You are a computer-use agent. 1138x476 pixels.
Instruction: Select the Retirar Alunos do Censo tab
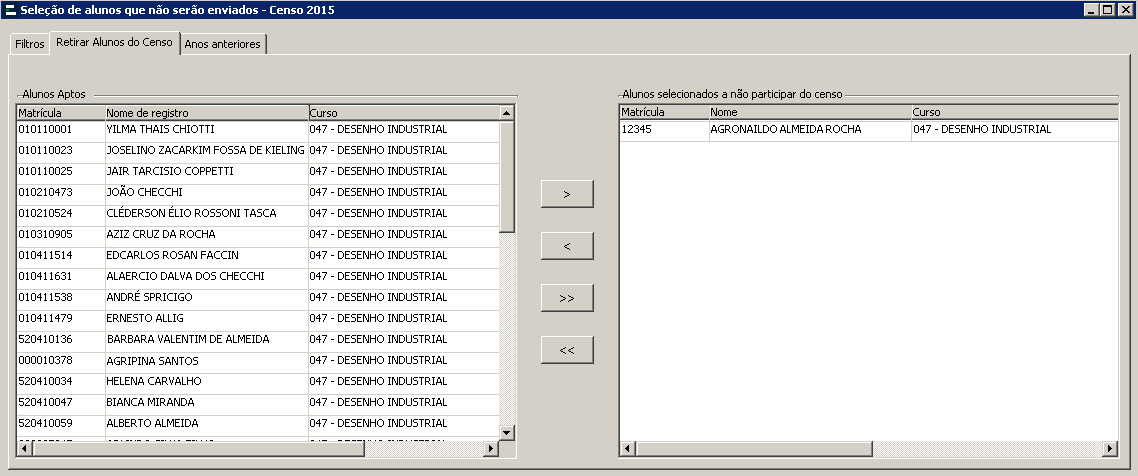pos(114,43)
